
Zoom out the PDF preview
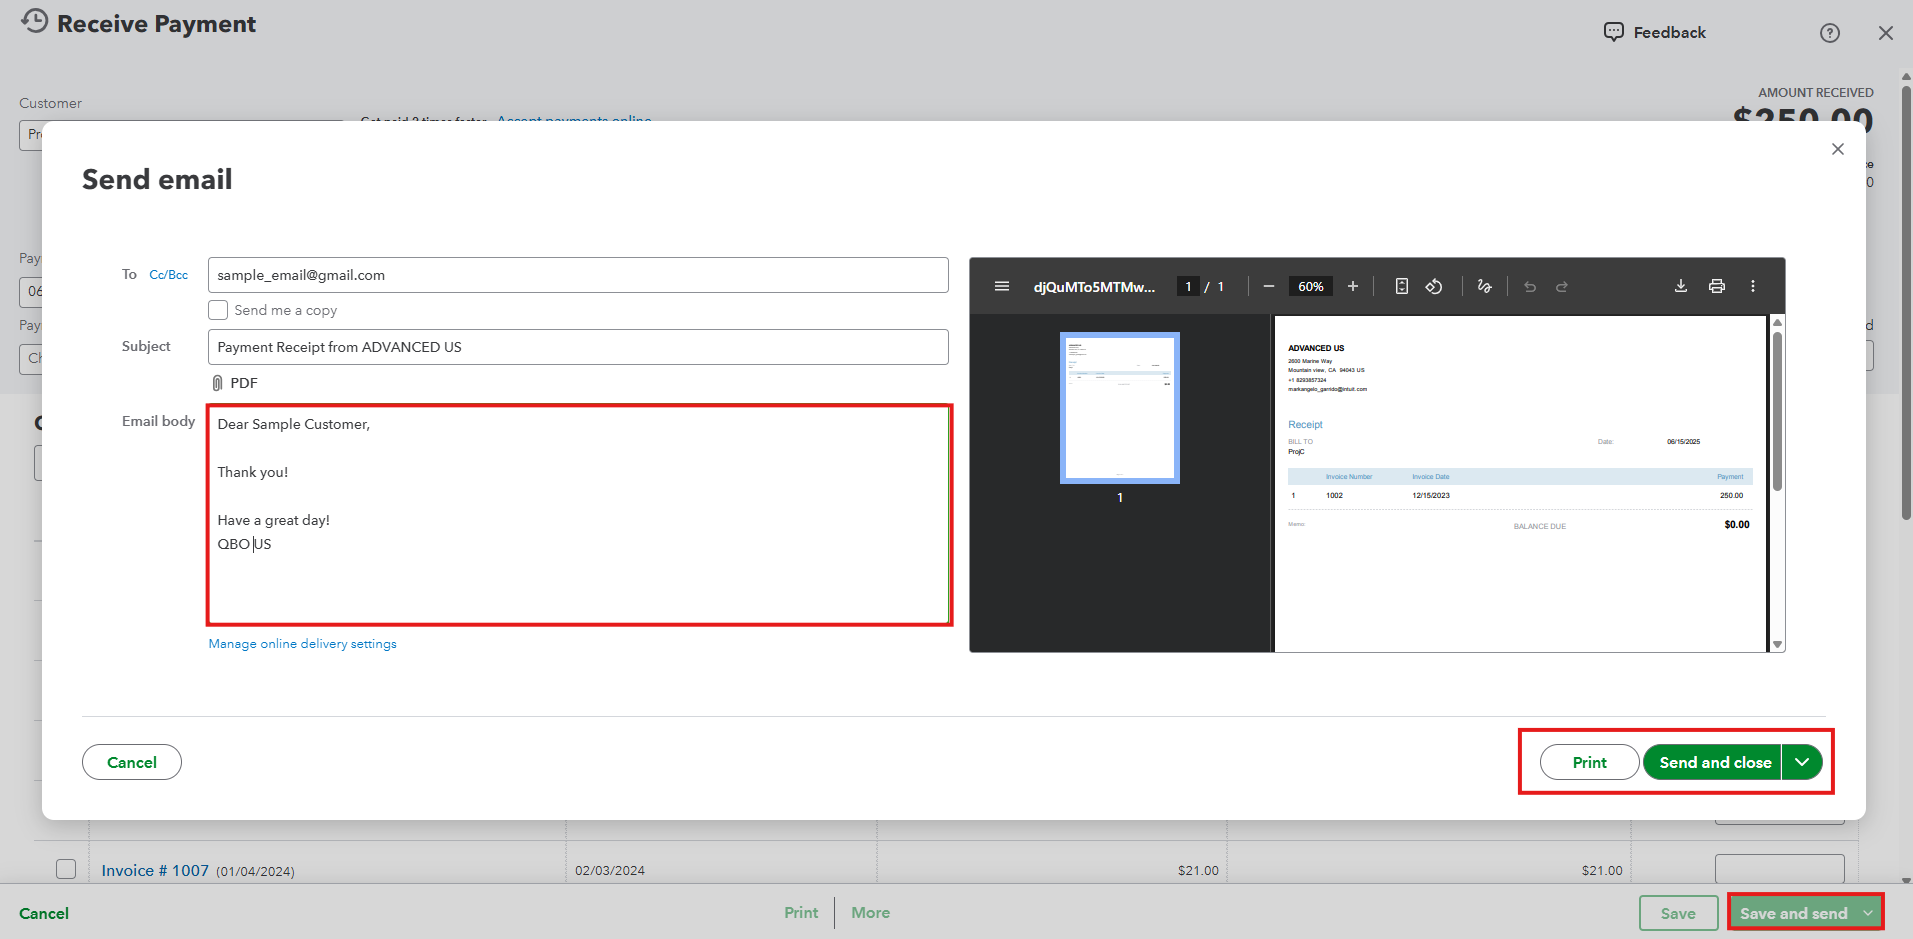click(1268, 287)
